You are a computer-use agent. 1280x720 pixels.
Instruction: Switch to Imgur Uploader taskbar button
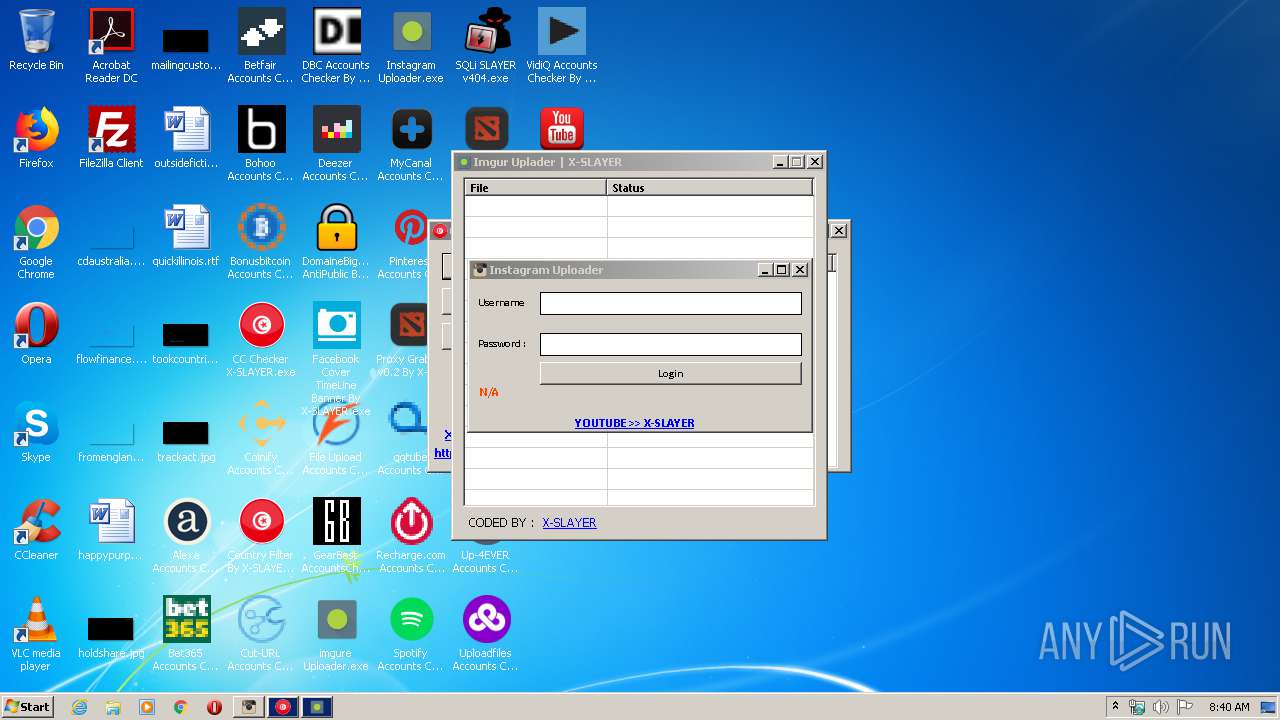[317, 707]
